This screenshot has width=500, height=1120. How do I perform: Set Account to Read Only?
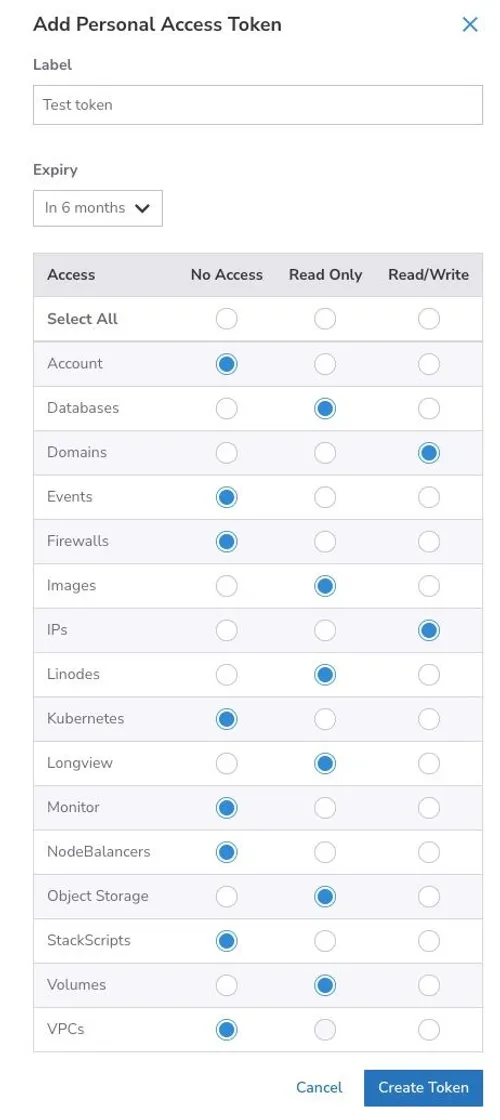point(325,364)
